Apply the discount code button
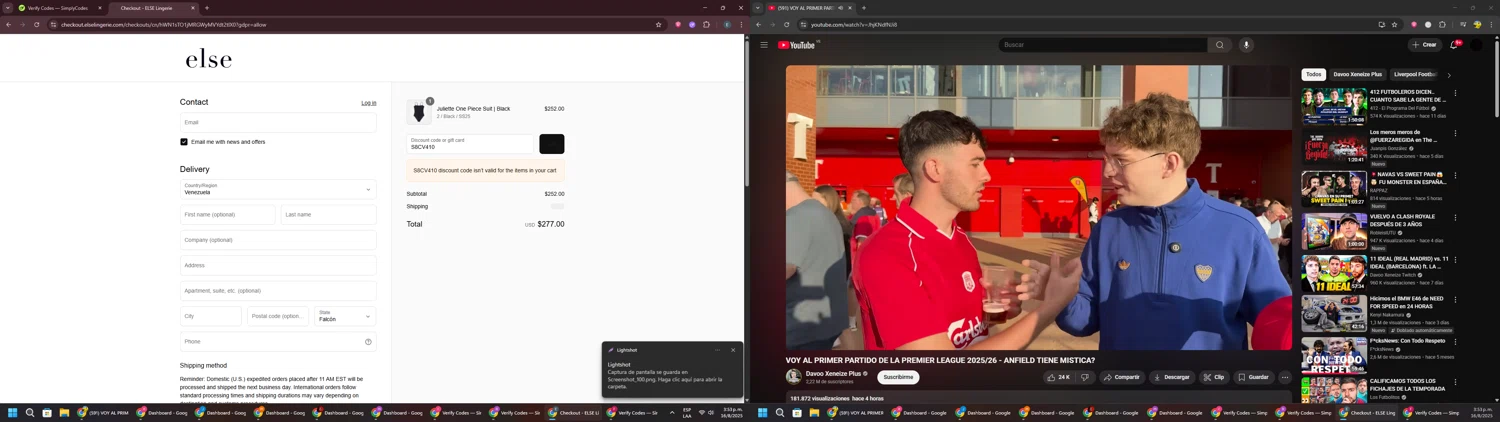 [x=552, y=144]
